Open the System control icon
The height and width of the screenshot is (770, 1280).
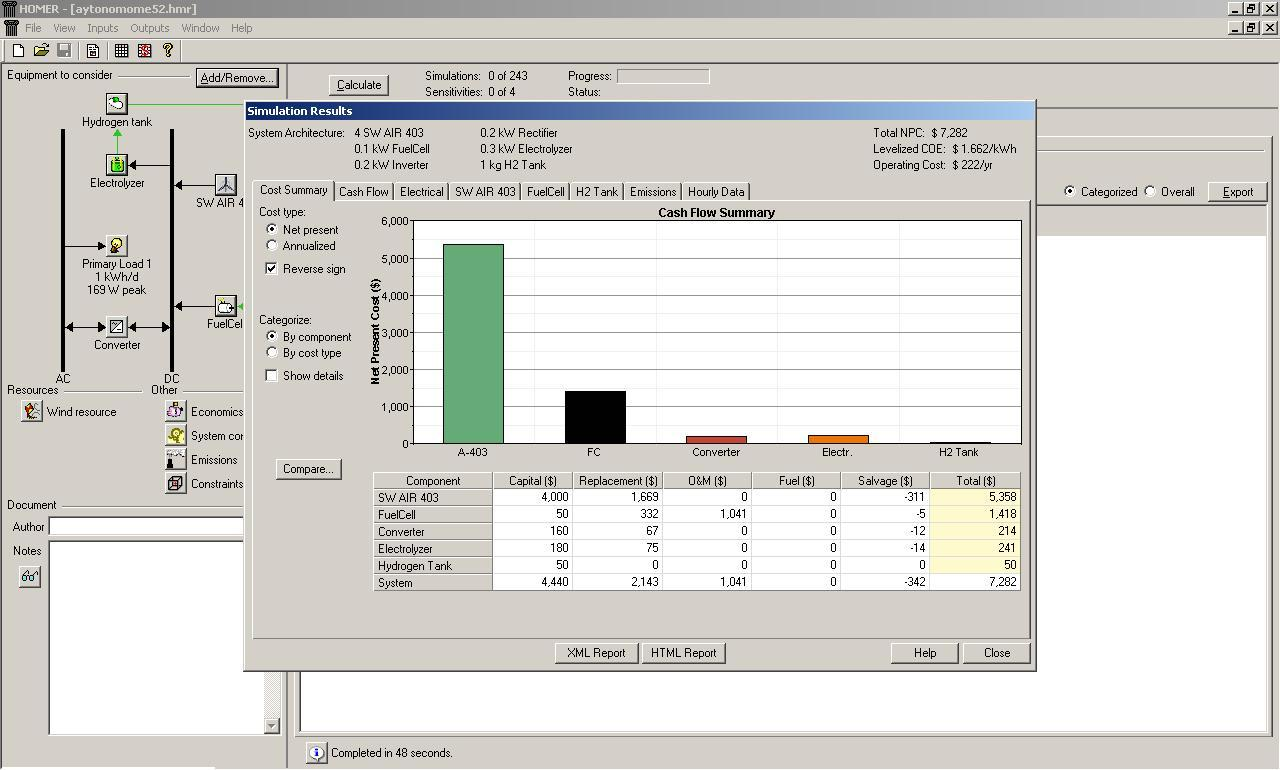tap(176, 435)
